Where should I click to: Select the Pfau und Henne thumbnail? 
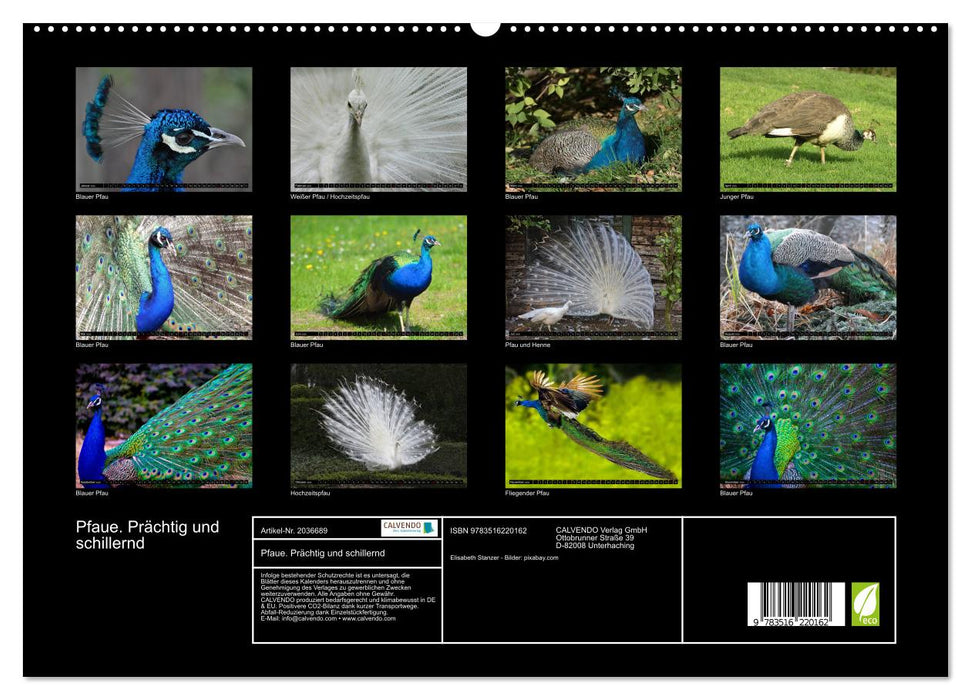(593, 277)
